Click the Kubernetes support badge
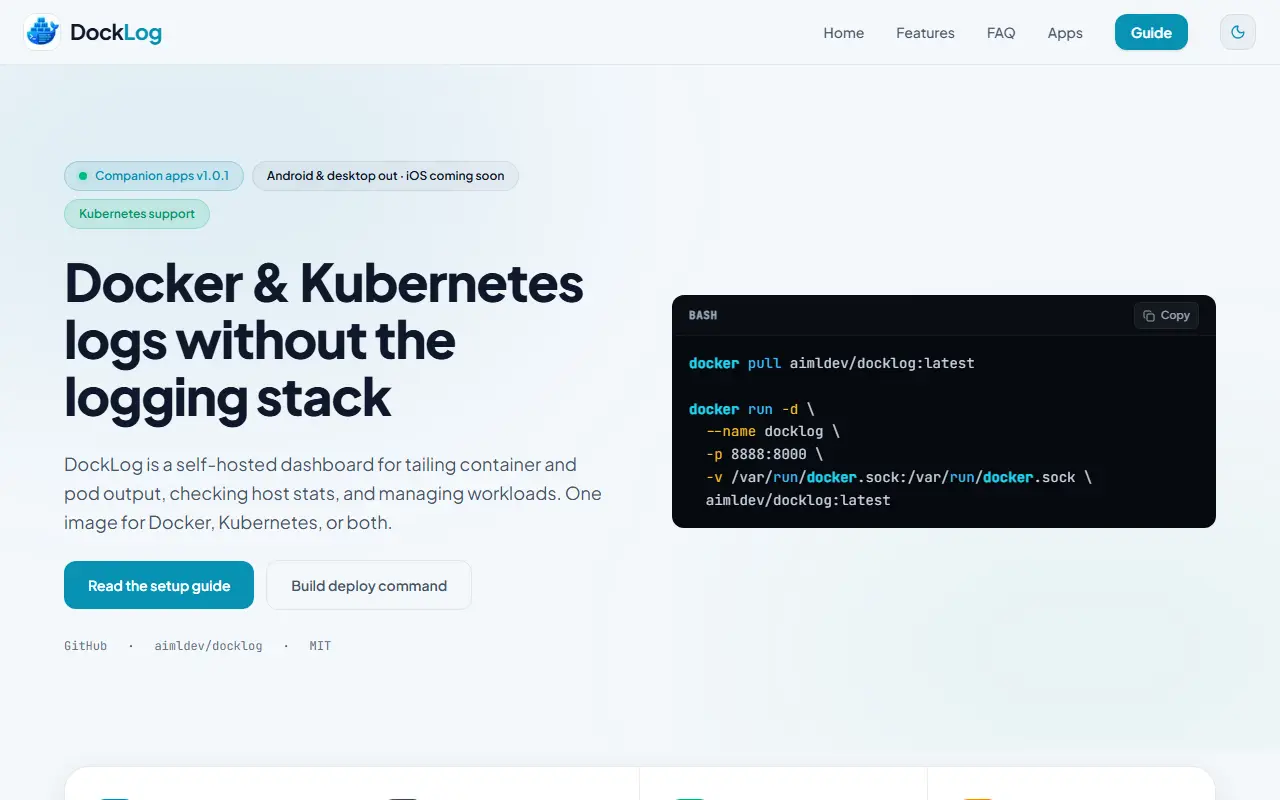The height and width of the screenshot is (800, 1280). [137, 214]
